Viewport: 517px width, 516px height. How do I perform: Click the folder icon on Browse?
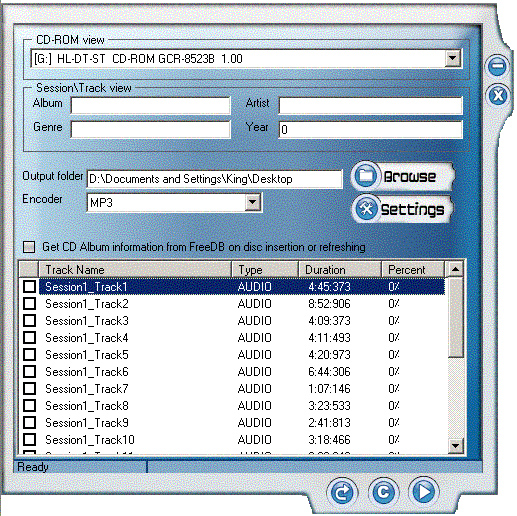pyautogui.click(x=365, y=176)
